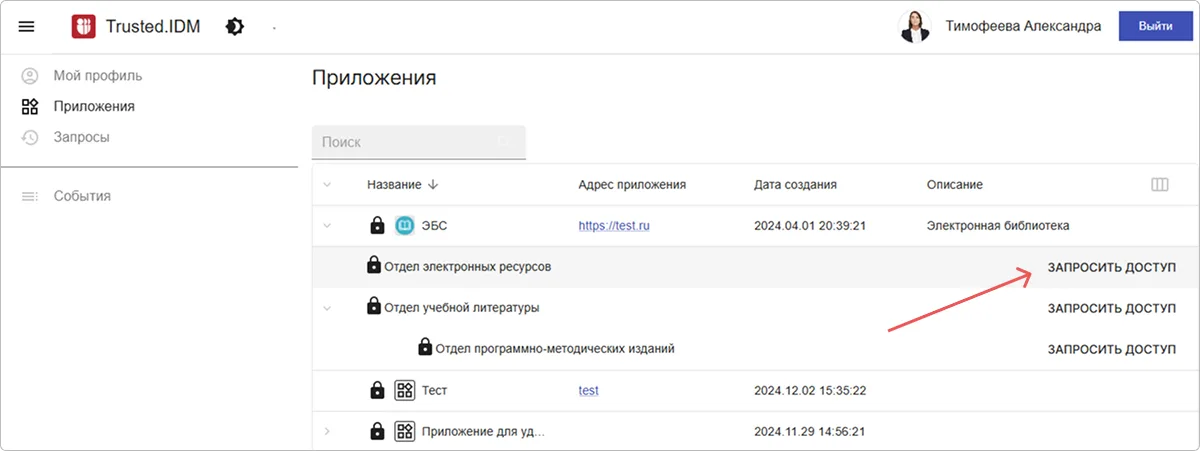The height and width of the screenshot is (451, 1200).
Task: Open Мой профиль in sidebar
Action: [97, 76]
